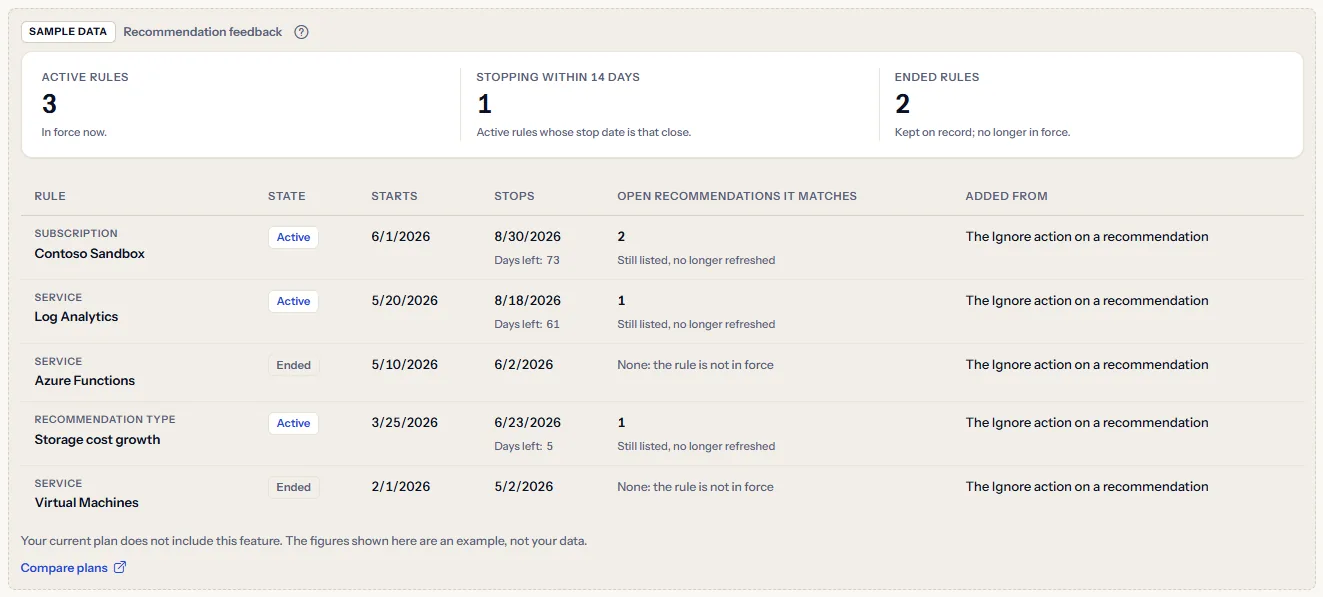The width and height of the screenshot is (1323, 597).
Task: Click the plan does not include this feature notice
Action: [x=304, y=541]
